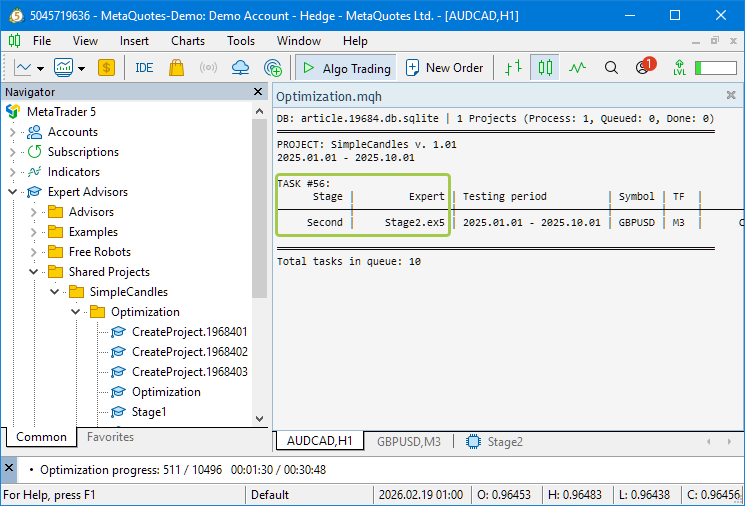
Task: Click the toolbar progress level bar
Action: click(716, 68)
